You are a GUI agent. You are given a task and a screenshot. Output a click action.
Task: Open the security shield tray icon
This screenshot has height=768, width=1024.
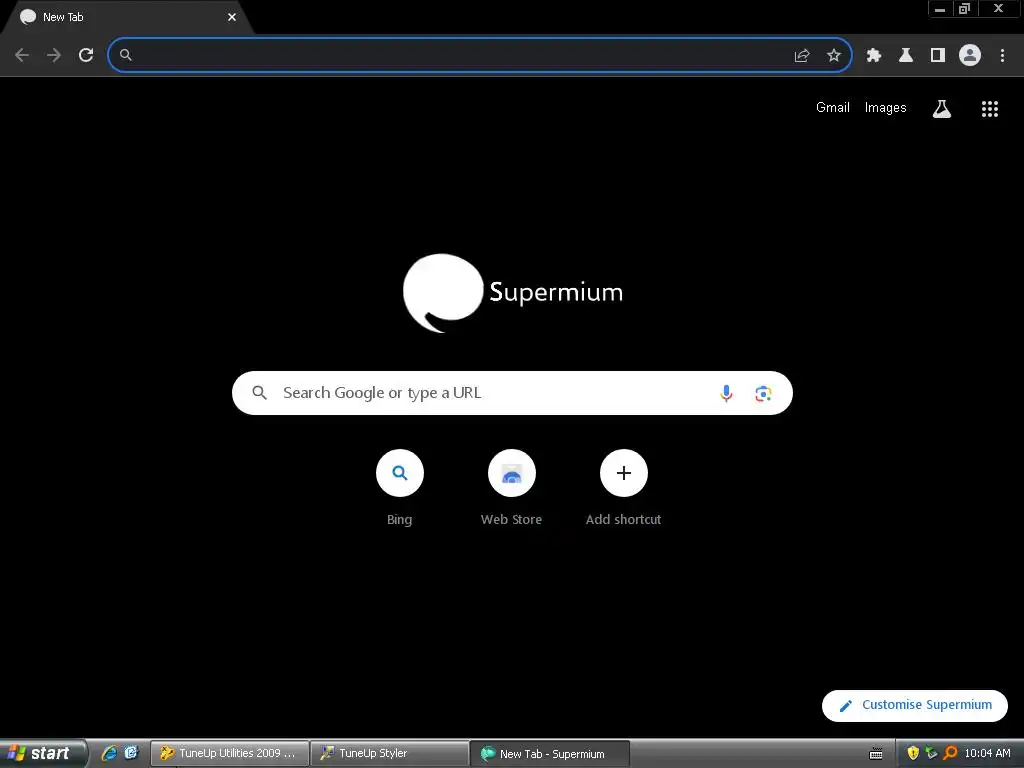[913, 754]
